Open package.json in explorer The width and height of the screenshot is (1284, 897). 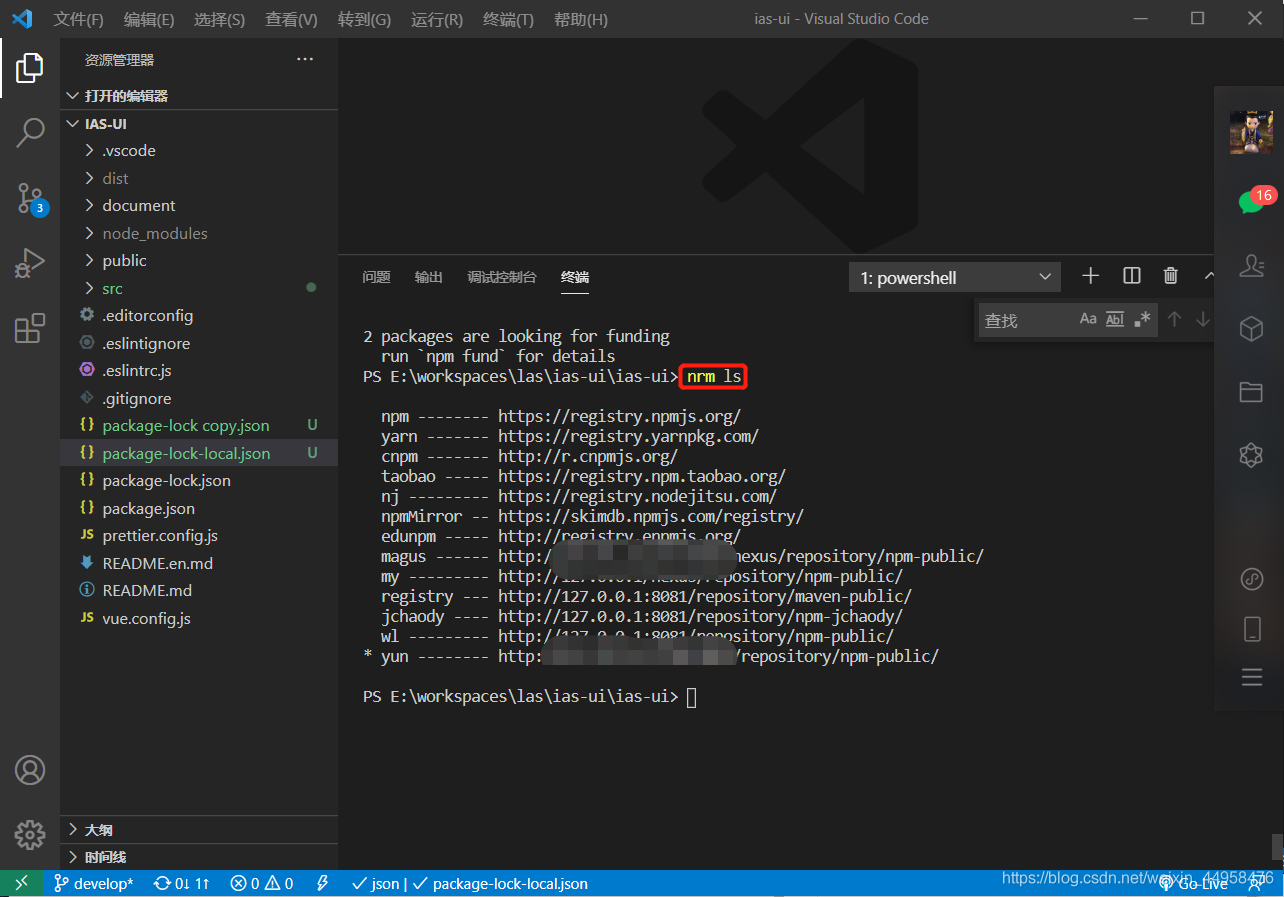(199, 508)
